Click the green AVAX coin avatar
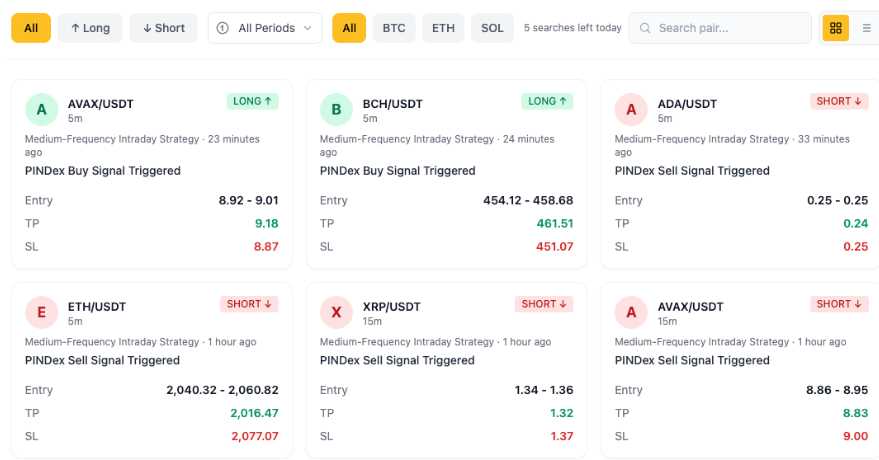 click(x=42, y=110)
